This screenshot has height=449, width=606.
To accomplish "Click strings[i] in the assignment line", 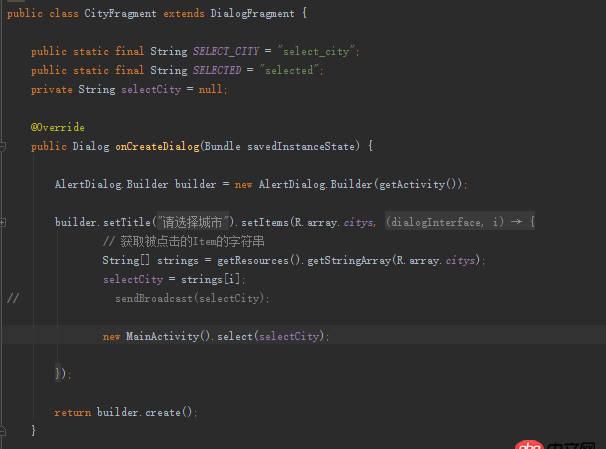I will 211,279.
